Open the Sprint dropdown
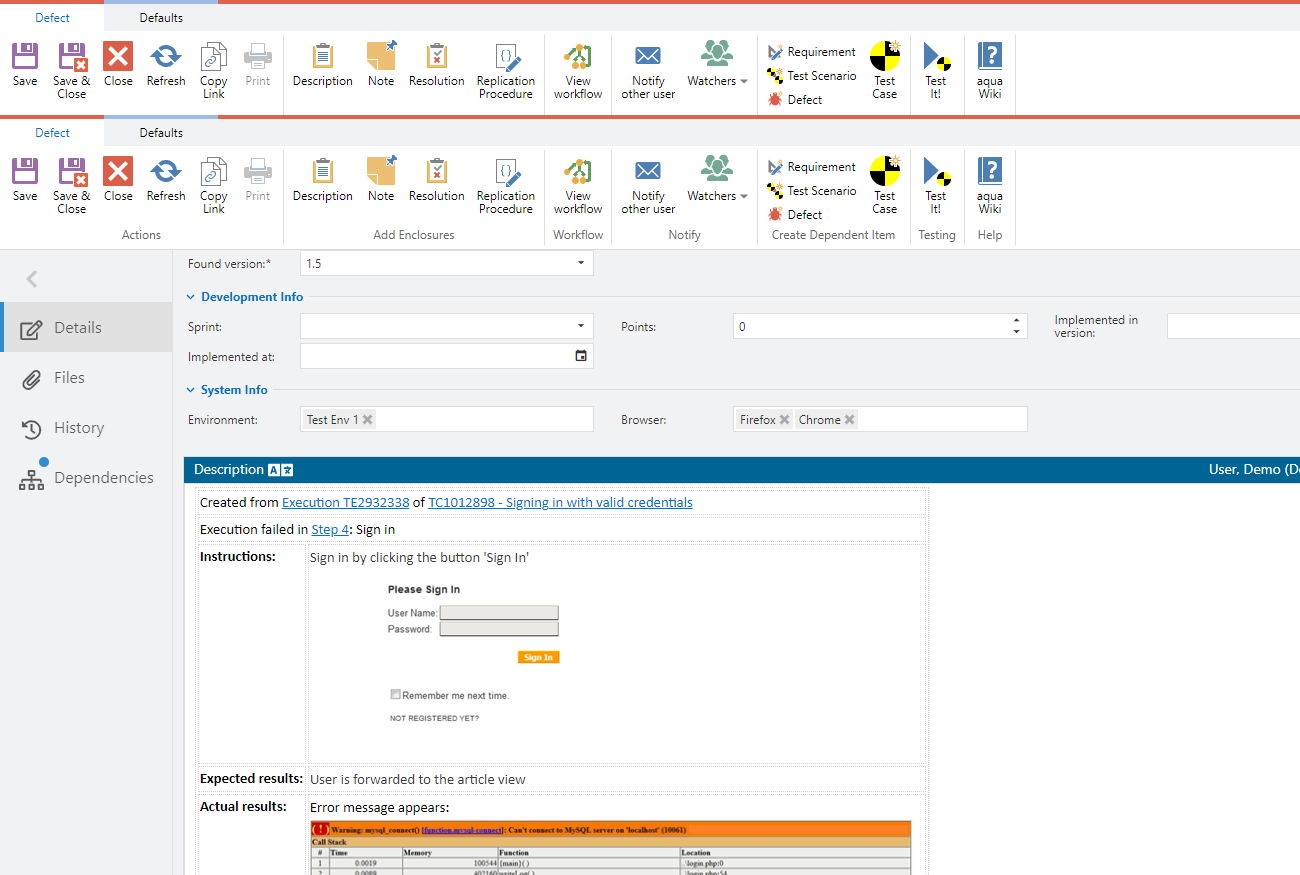 (x=581, y=326)
